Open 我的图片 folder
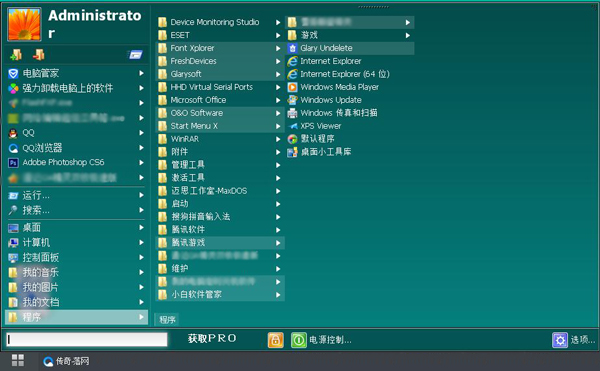 77,287
